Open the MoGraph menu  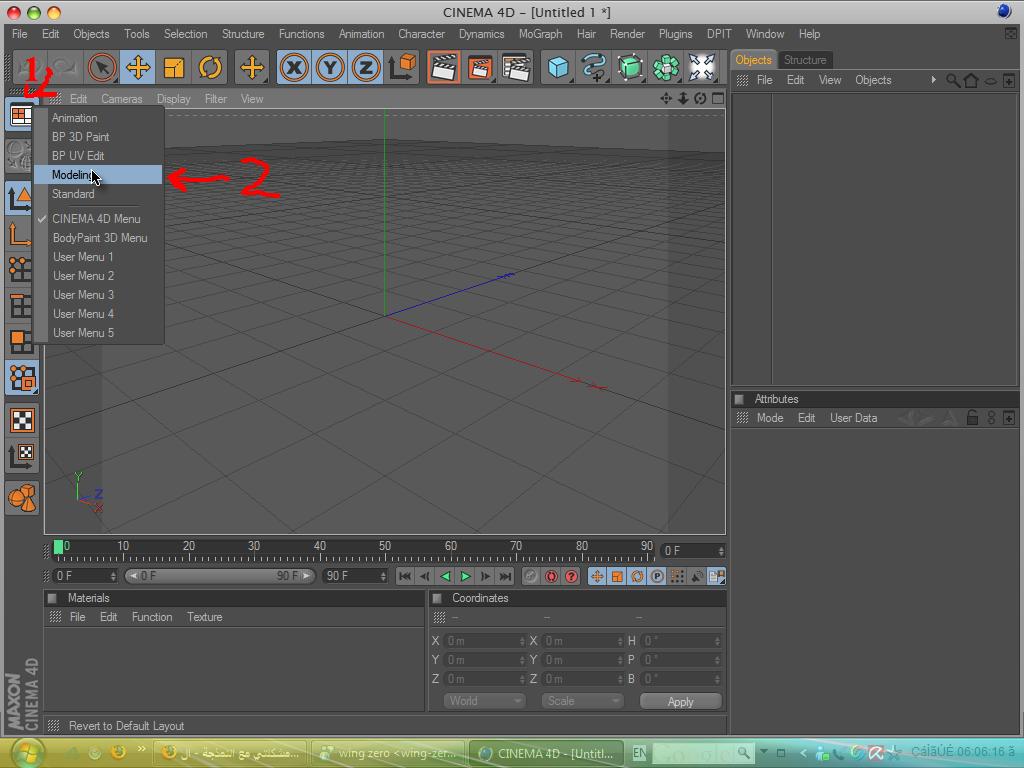point(540,34)
